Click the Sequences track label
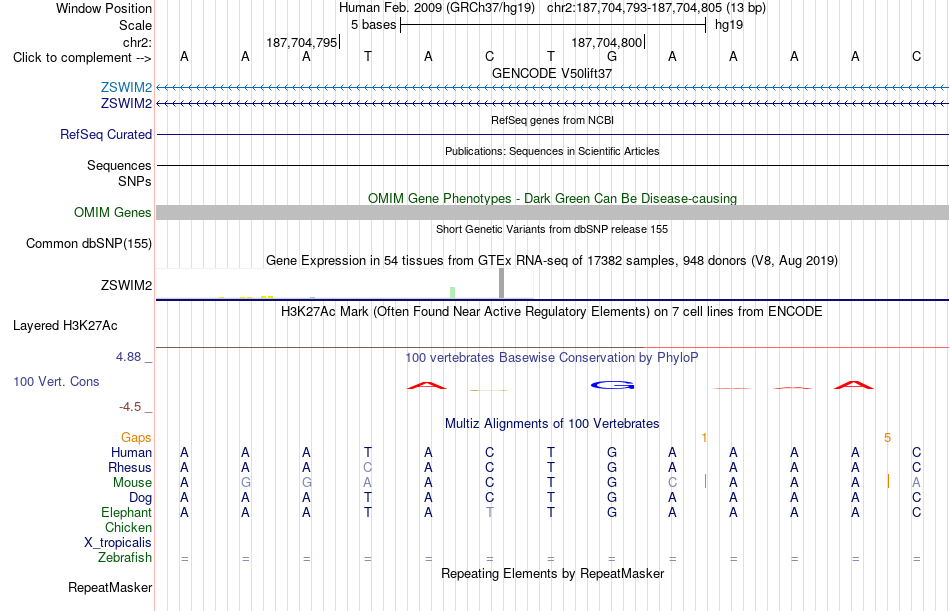950x611 pixels. [119, 165]
